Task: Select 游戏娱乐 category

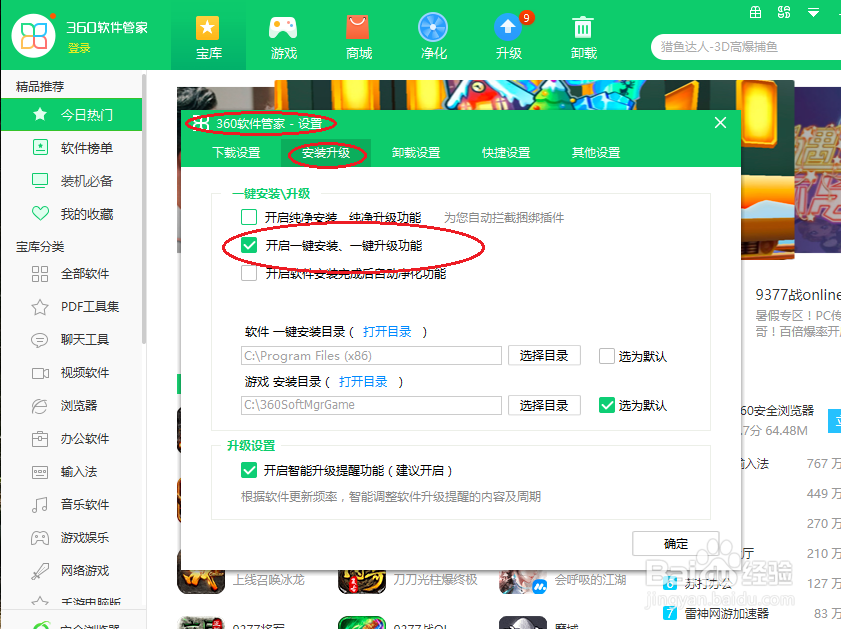Action: pyautogui.click(x=72, y=537)
